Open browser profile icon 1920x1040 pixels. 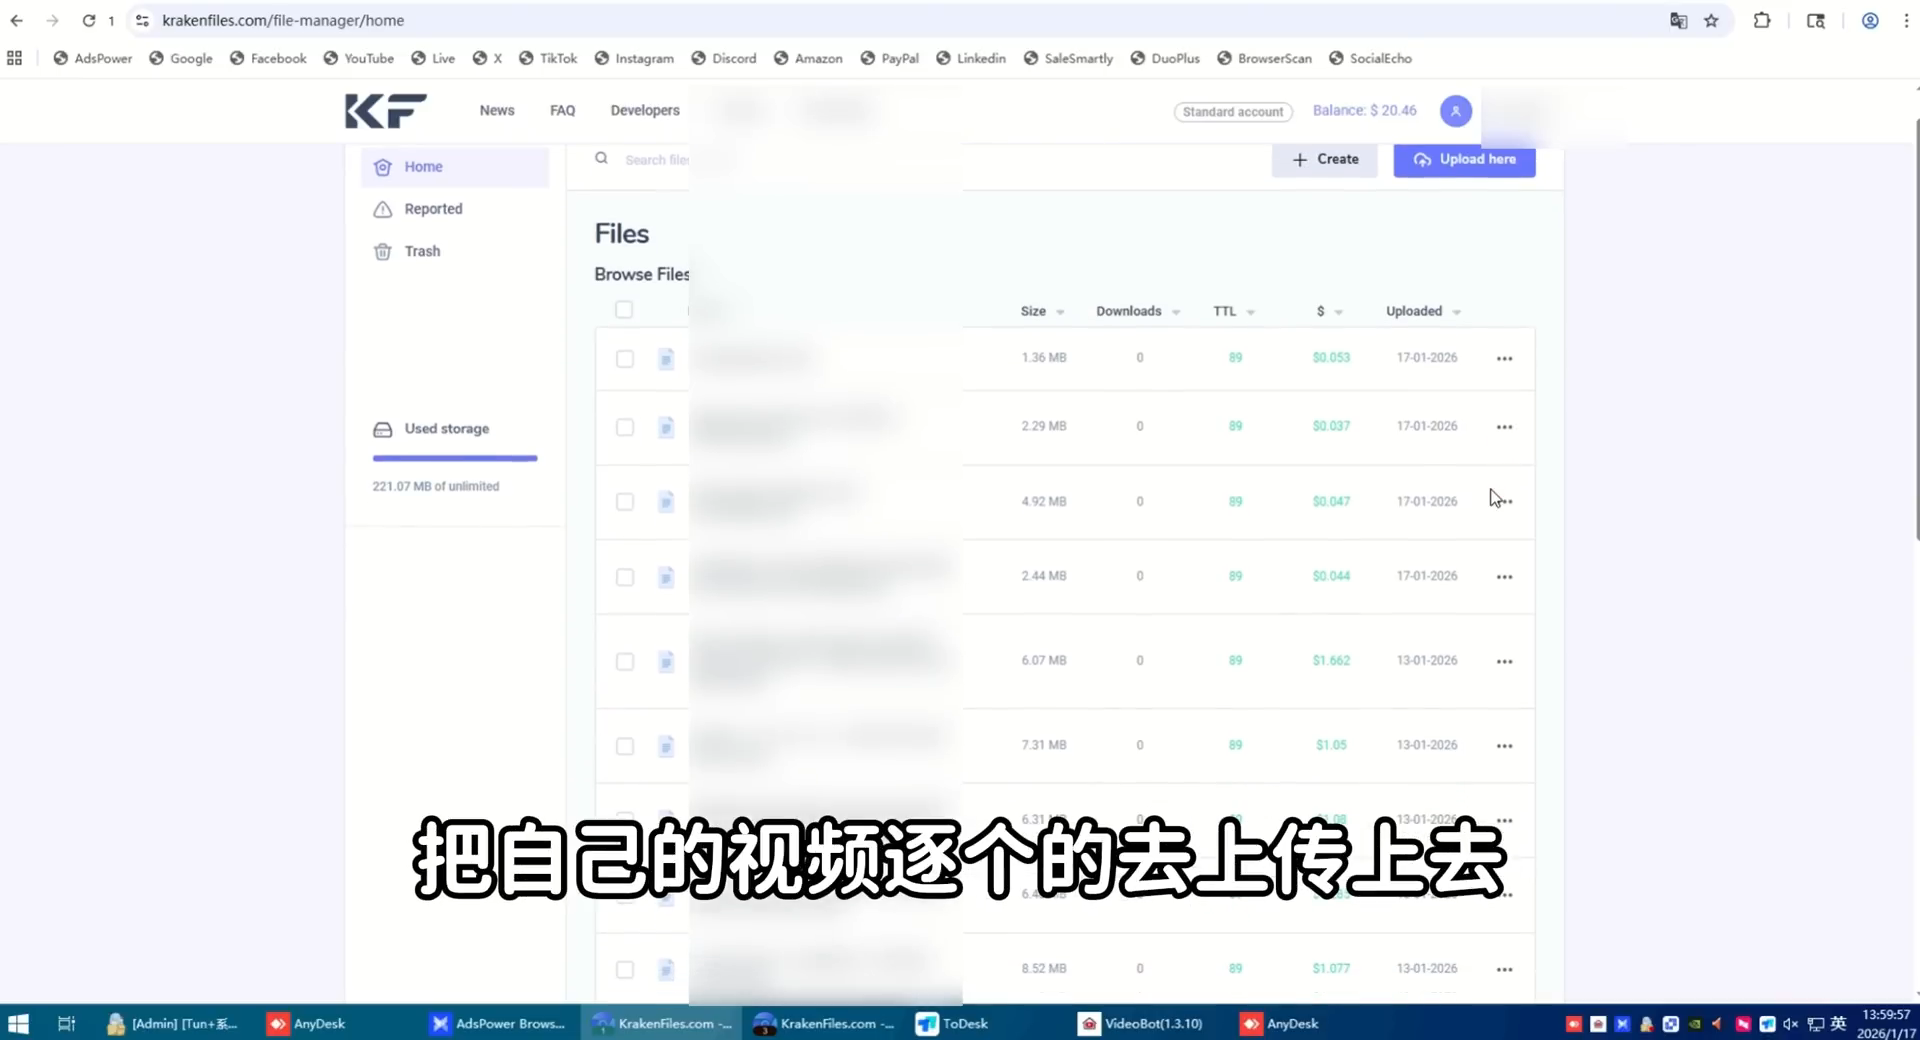click(1869, 21)
